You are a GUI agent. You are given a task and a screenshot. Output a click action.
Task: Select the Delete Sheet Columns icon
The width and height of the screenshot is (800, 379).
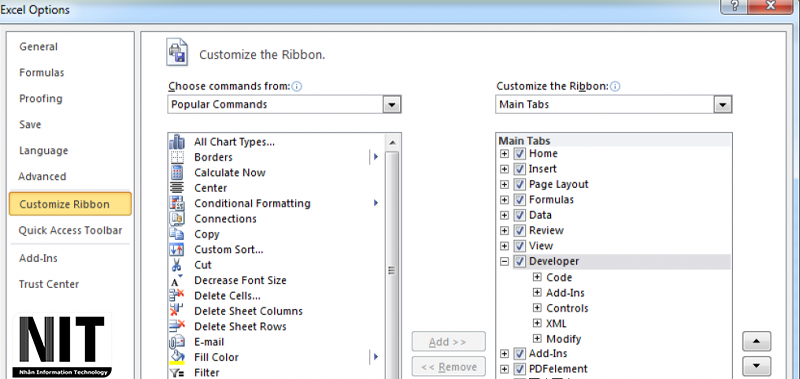tap(177, 311)
